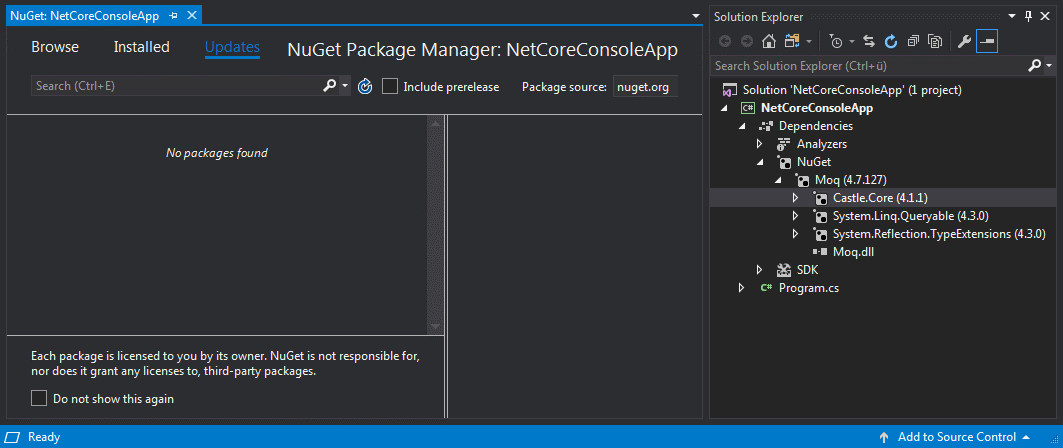This screenshot has height=448, width=1063.
Task: Click the Show All Files icon
Action: [934, 41]
